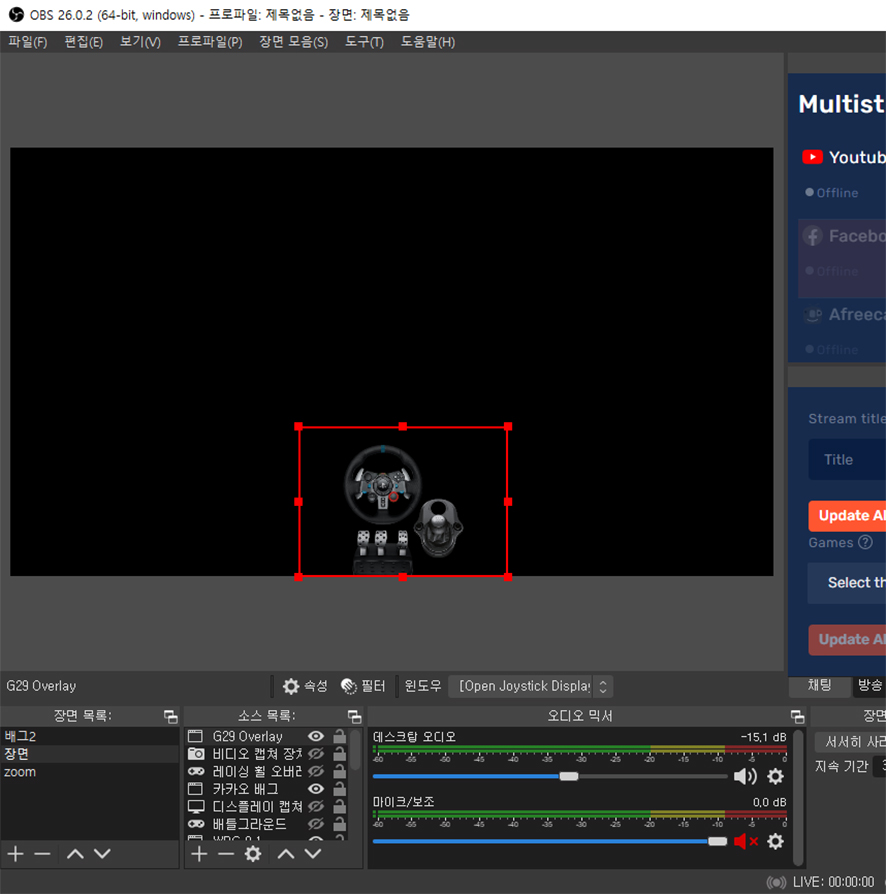
Task: Switch to the 채팅 tab
Action: click(x=819, y=685)
